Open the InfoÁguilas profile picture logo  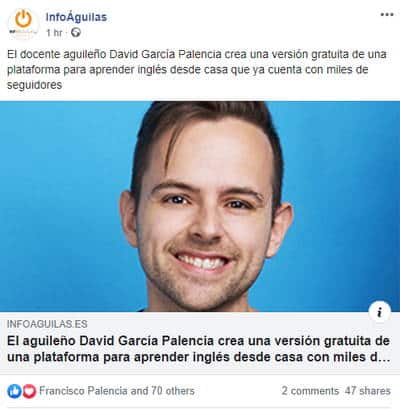point(23,24)
